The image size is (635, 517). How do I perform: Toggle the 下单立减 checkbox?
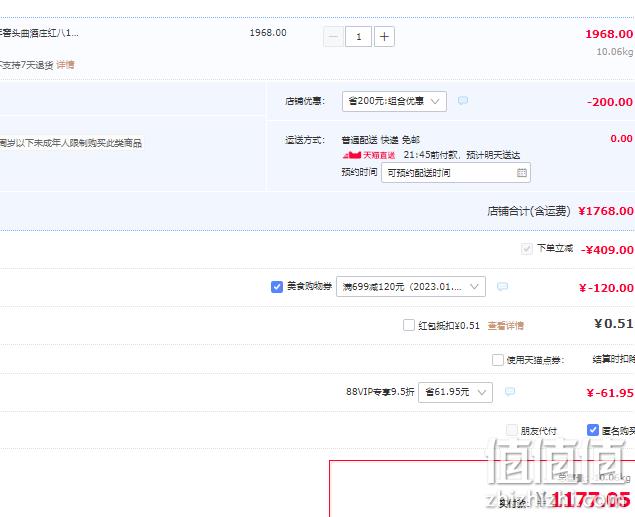coord(526,248)
